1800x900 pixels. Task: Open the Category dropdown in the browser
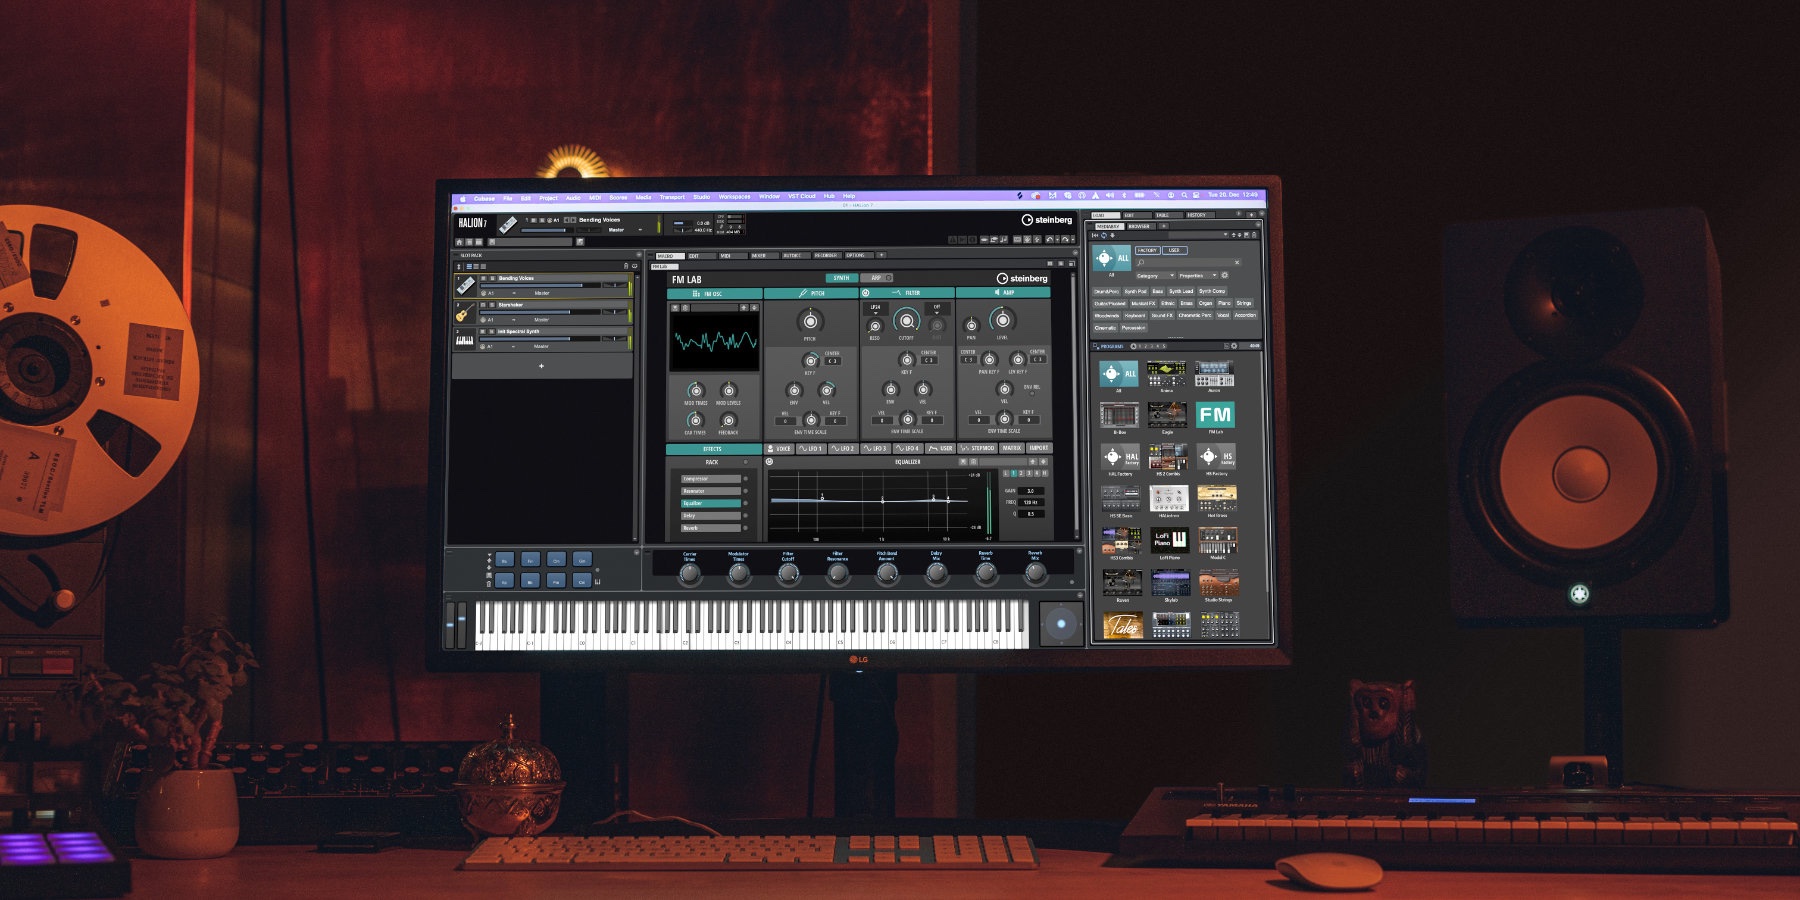(1154, 275)
